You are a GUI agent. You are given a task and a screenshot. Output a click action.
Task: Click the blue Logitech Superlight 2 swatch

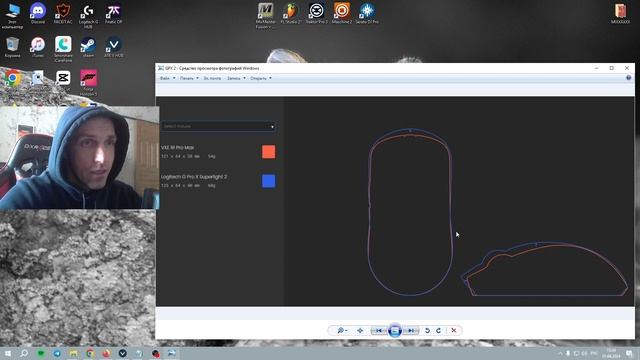click(x=269, y=181)
